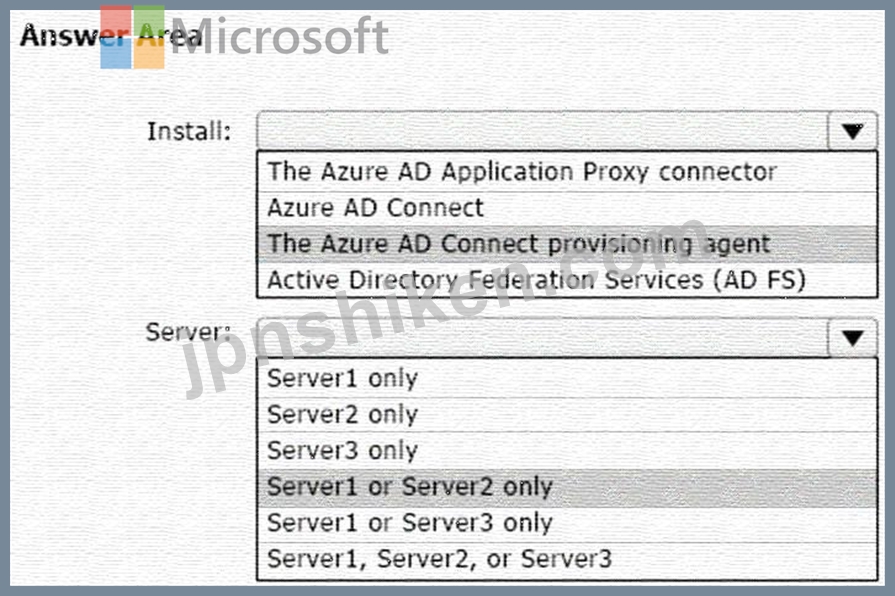This screenshot has height=596, width=895.
Task: Select The Azure AD Connect provisioning agent
Action: coord(567,244)
